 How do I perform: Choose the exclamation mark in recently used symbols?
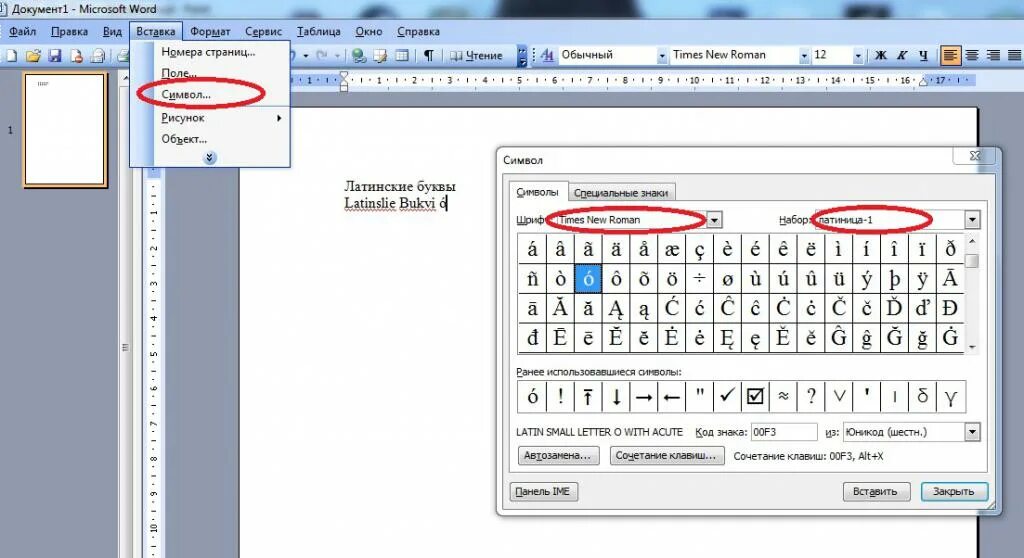pyautogui.click(x=560, y=396)
